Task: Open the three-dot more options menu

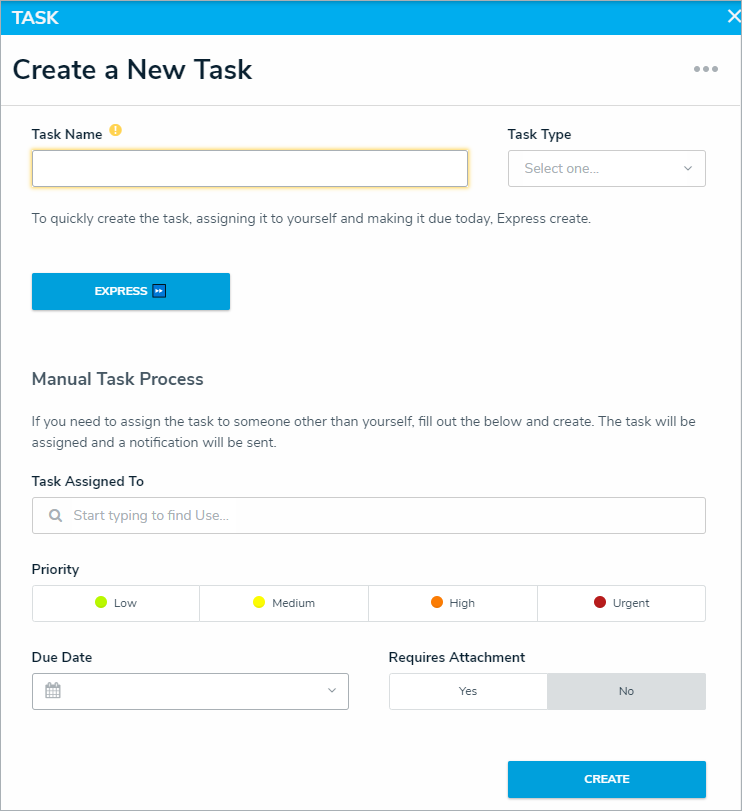Action: point(706,69)
